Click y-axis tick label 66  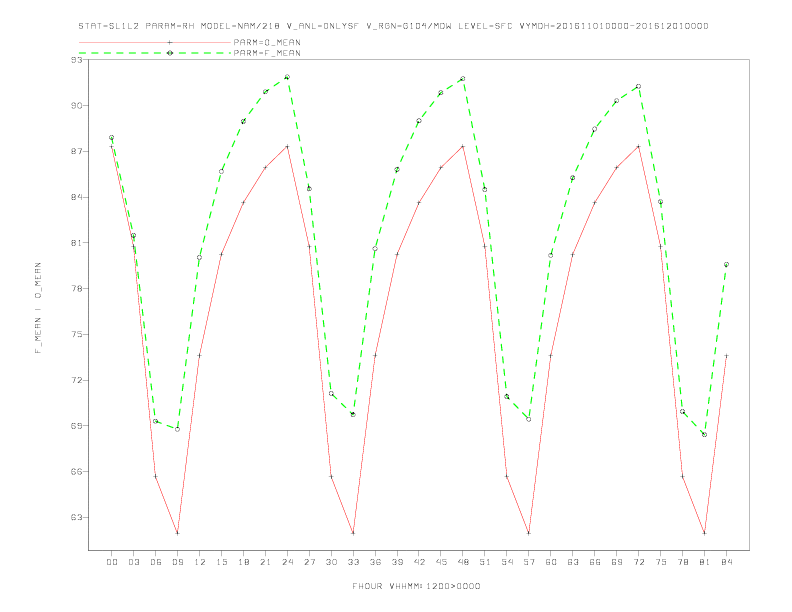pos(77,472)
